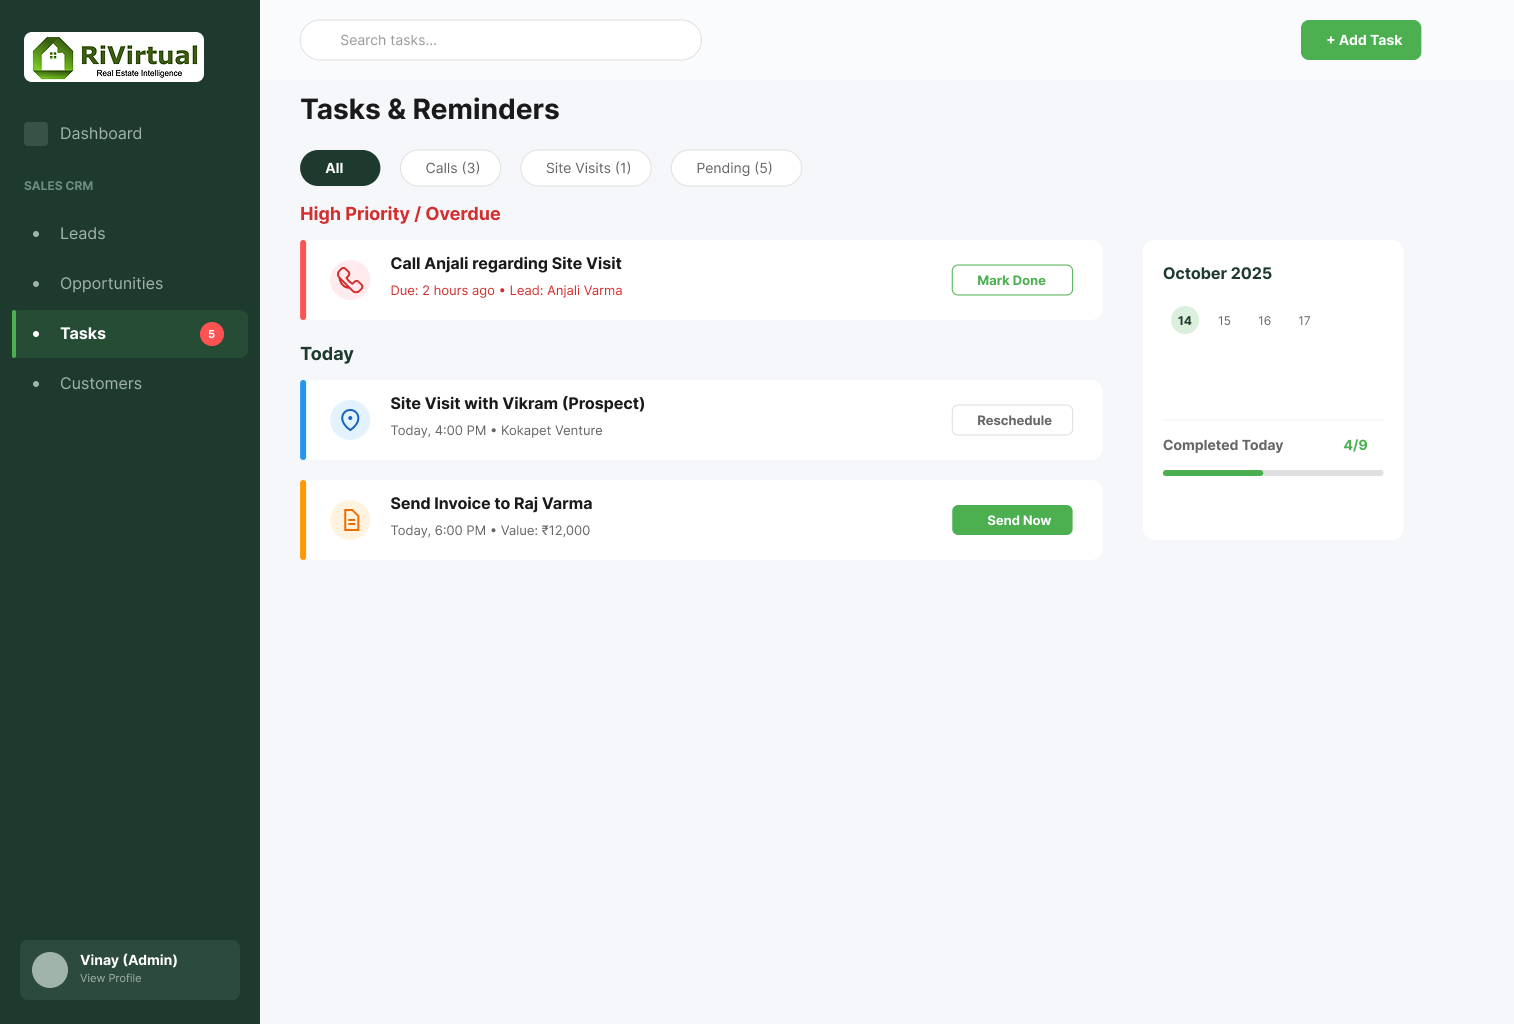Filter by Calls (3)

coord(450,168)
